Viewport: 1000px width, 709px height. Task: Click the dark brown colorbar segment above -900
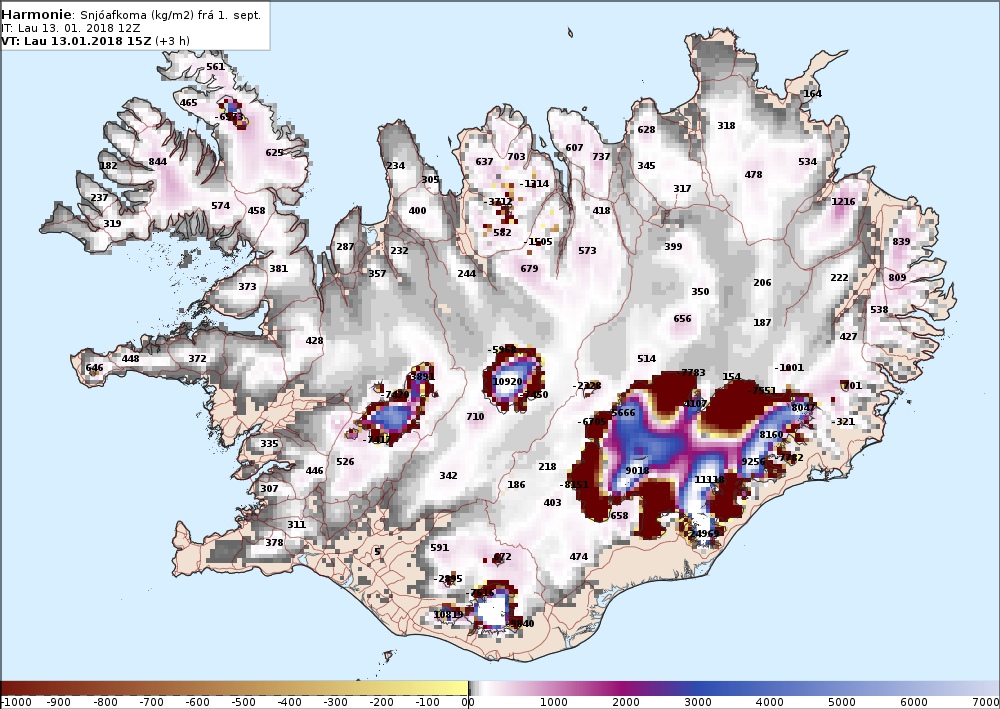(59, 689)
